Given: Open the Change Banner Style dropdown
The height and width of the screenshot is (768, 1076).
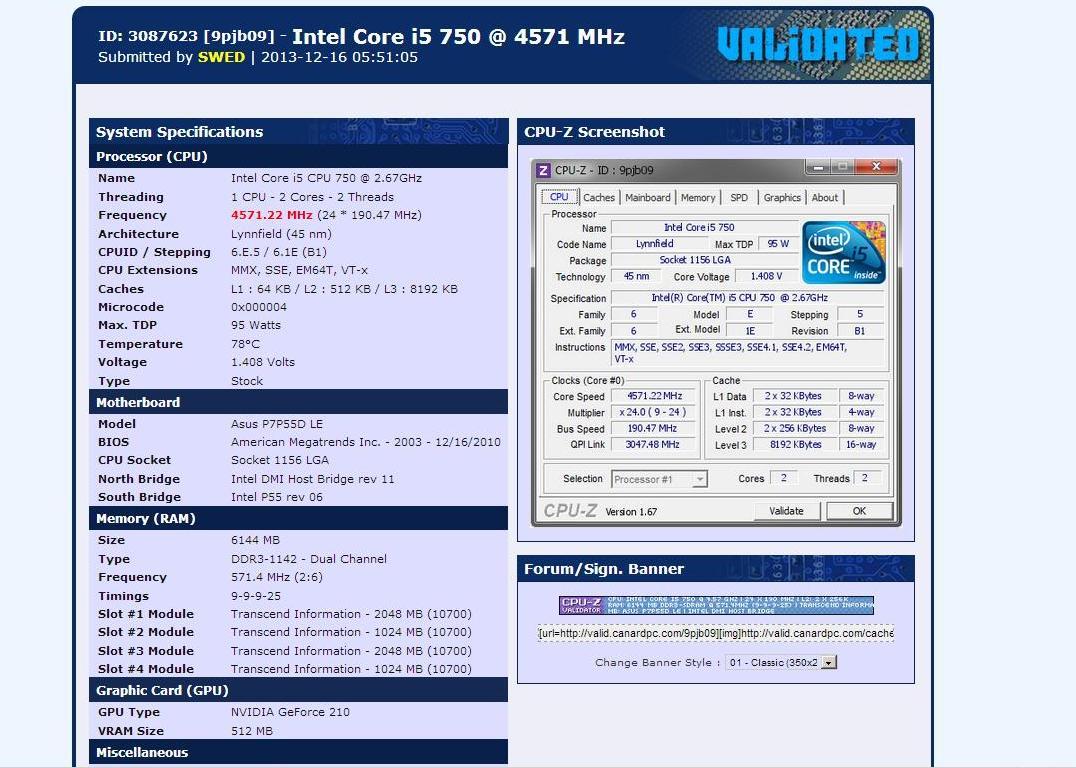Looking at the screenshot, I should tap(781, 662).
